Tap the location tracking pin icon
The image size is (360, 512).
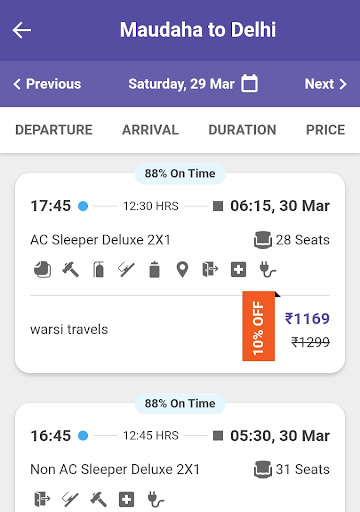[x=182, y=269]
